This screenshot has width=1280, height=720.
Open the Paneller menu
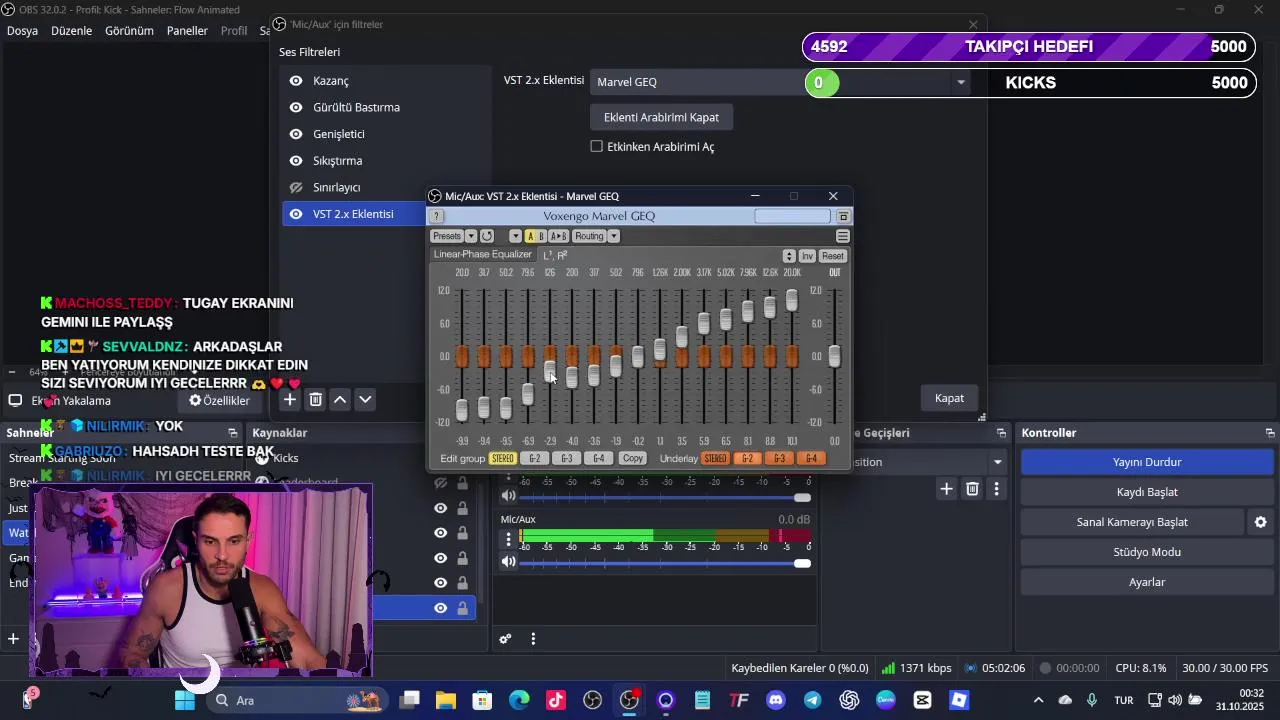pyautogui.click(x=187, y=31)
